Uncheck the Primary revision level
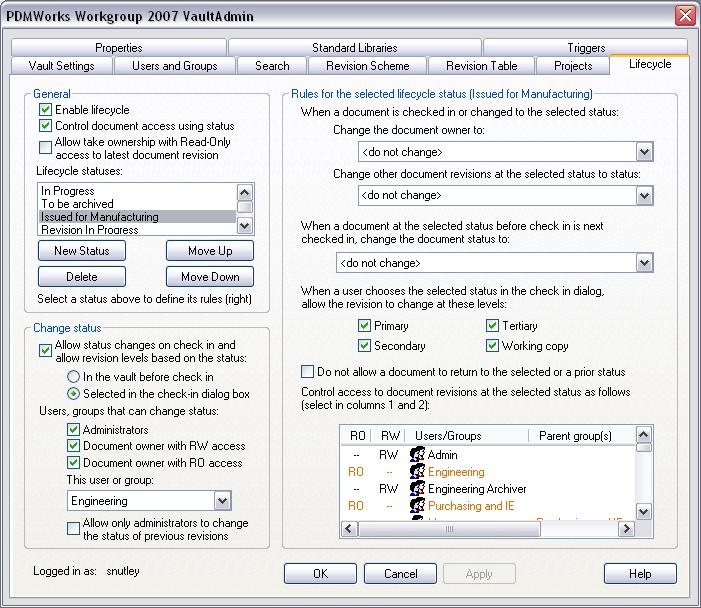701x608 pixels. point(364,325)
